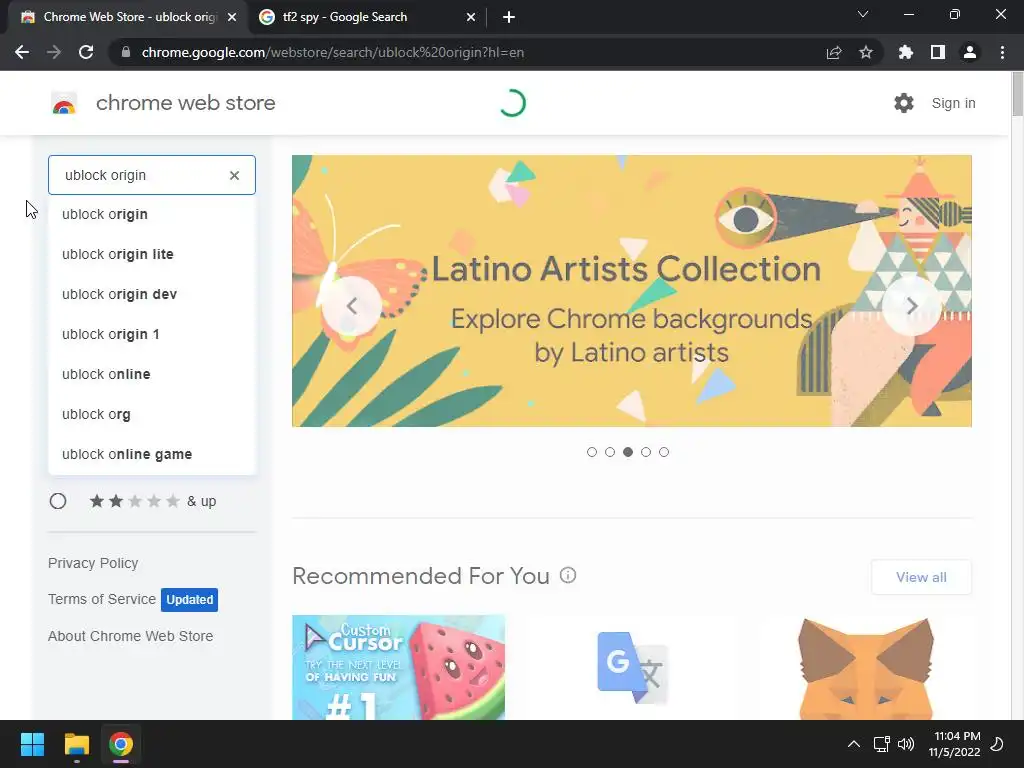Open a new tab with the plus button
1024x768 pixels.
(509, 17)
